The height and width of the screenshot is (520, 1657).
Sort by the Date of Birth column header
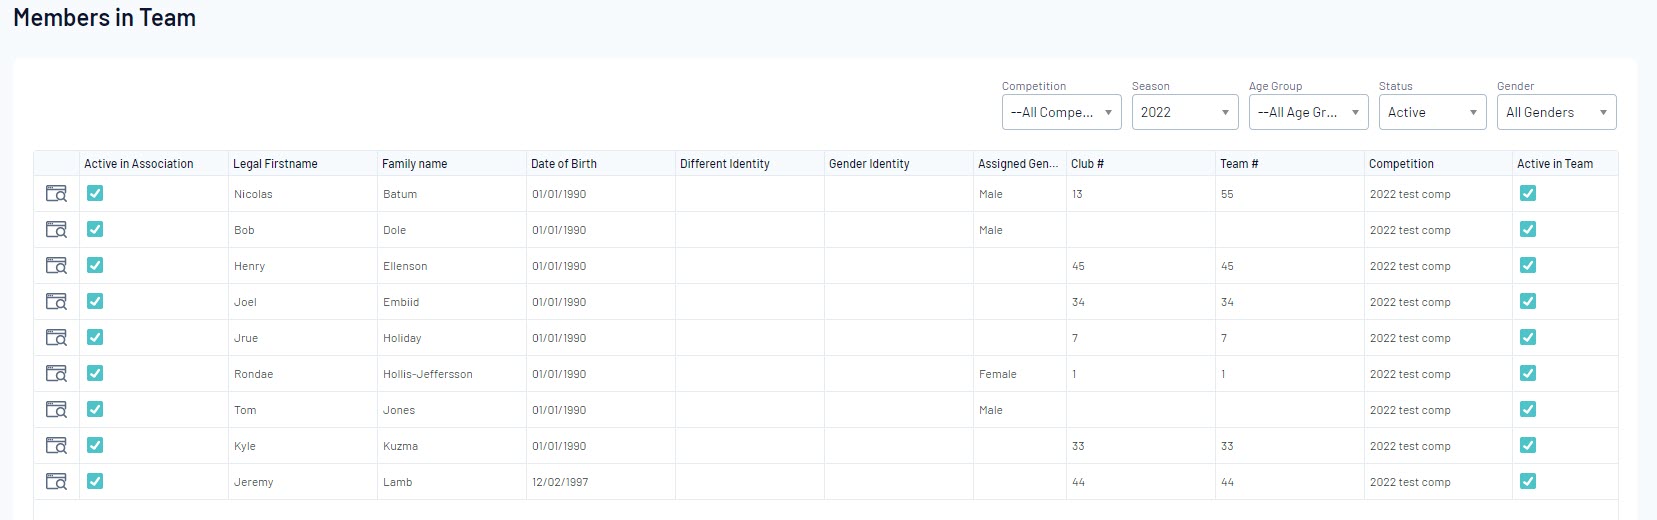point(564,164)
